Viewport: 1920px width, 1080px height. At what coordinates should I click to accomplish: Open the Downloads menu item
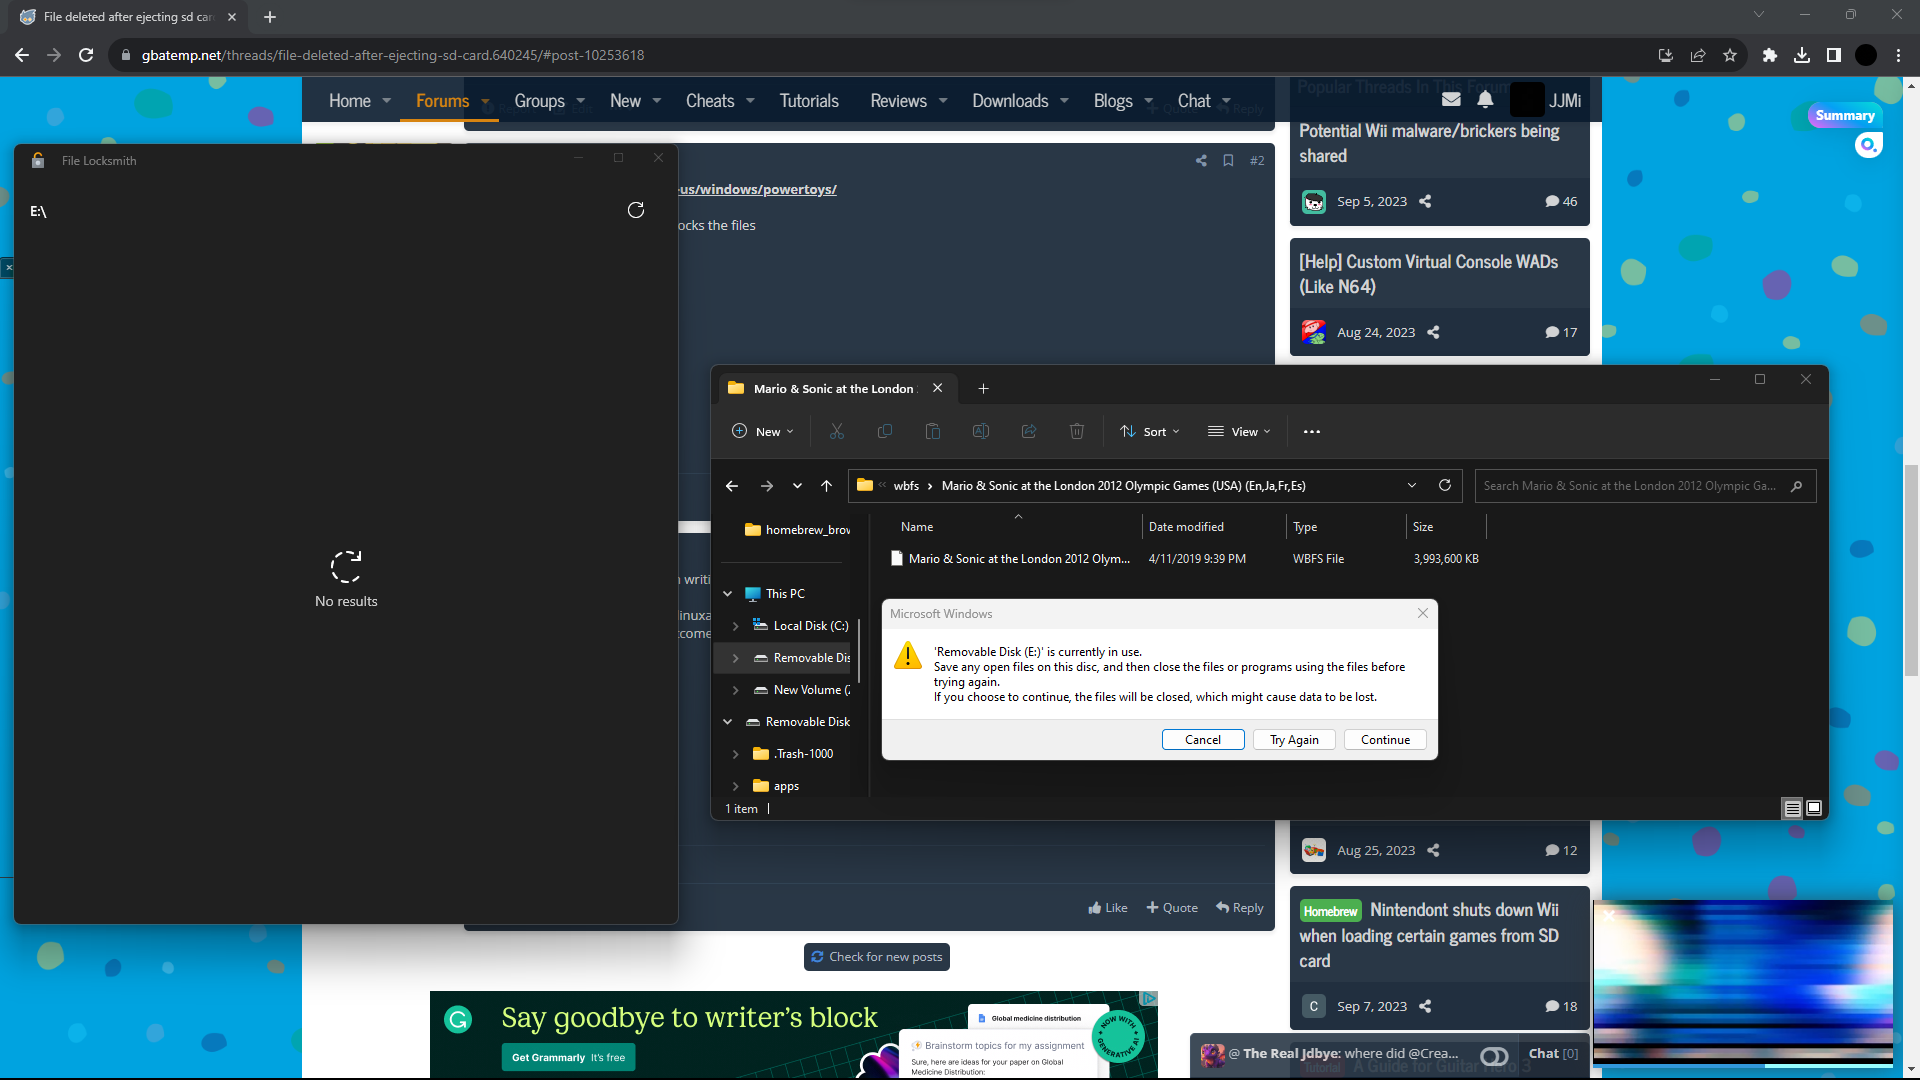[1010, 101]
